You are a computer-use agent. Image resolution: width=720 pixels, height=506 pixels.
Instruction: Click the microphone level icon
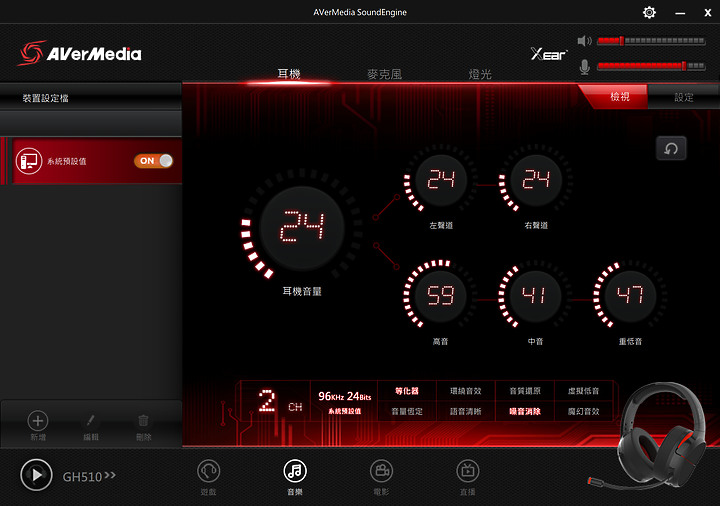point(584,67)
